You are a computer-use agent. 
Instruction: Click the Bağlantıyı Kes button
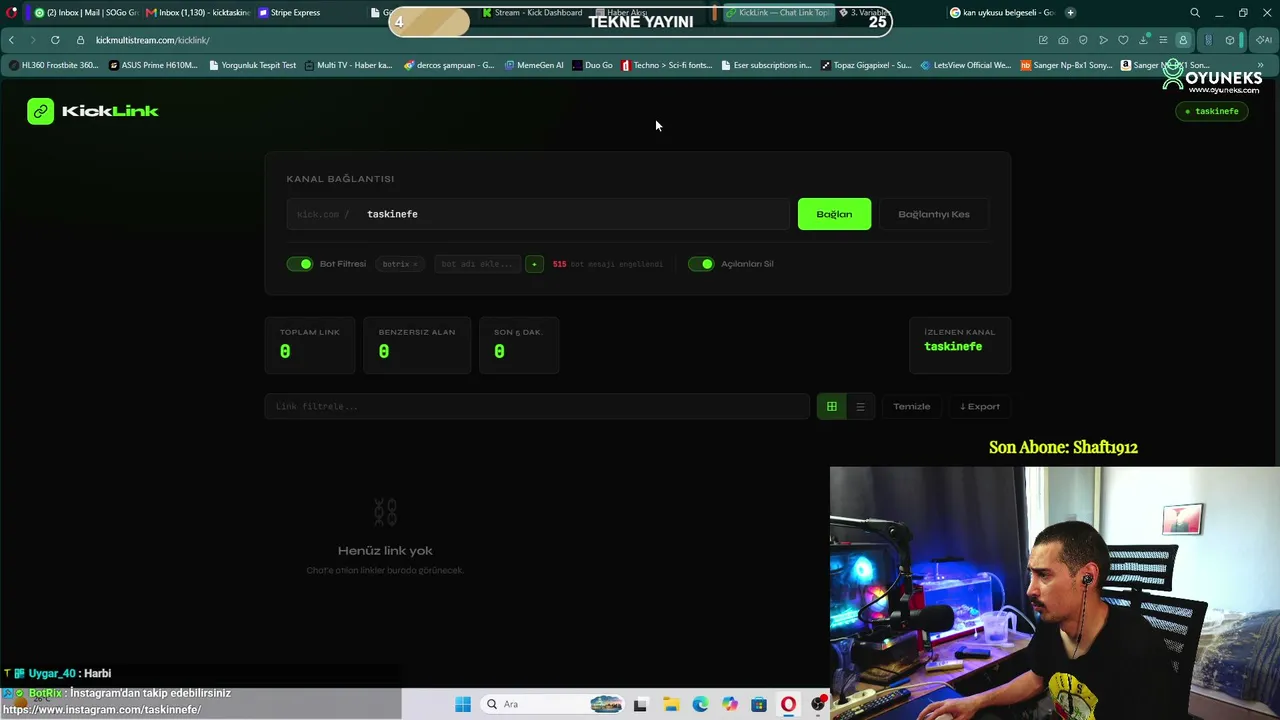[x=933, y=214]
